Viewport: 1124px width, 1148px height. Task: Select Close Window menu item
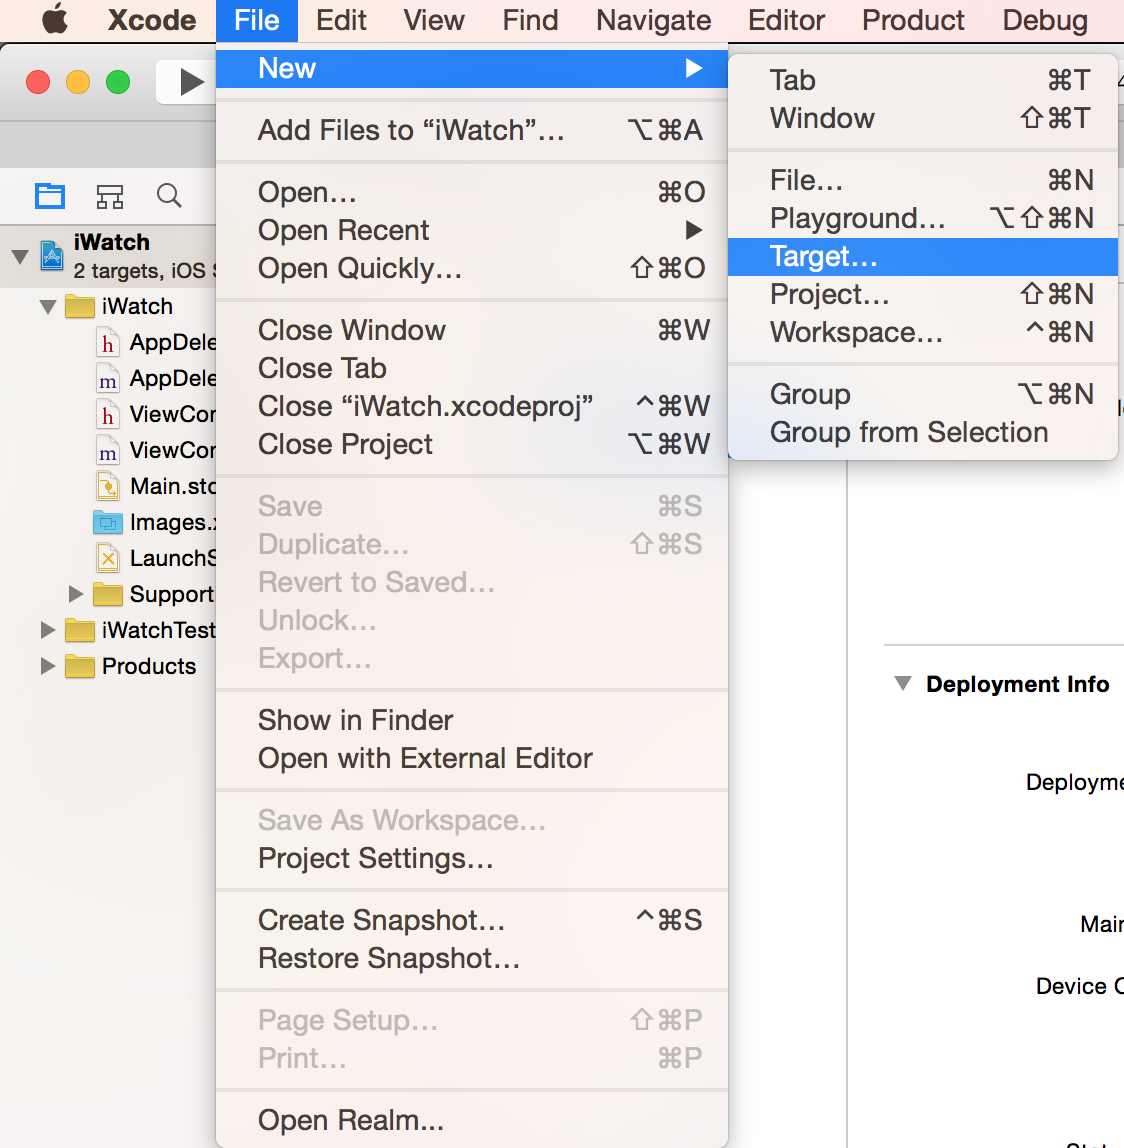point(472,330)
